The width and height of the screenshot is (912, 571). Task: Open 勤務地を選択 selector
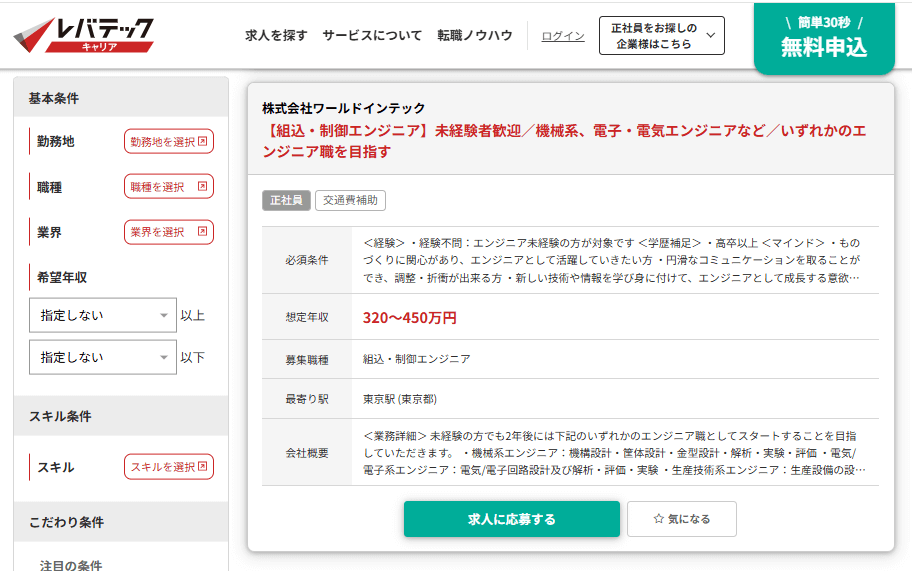tap(169, 141)
